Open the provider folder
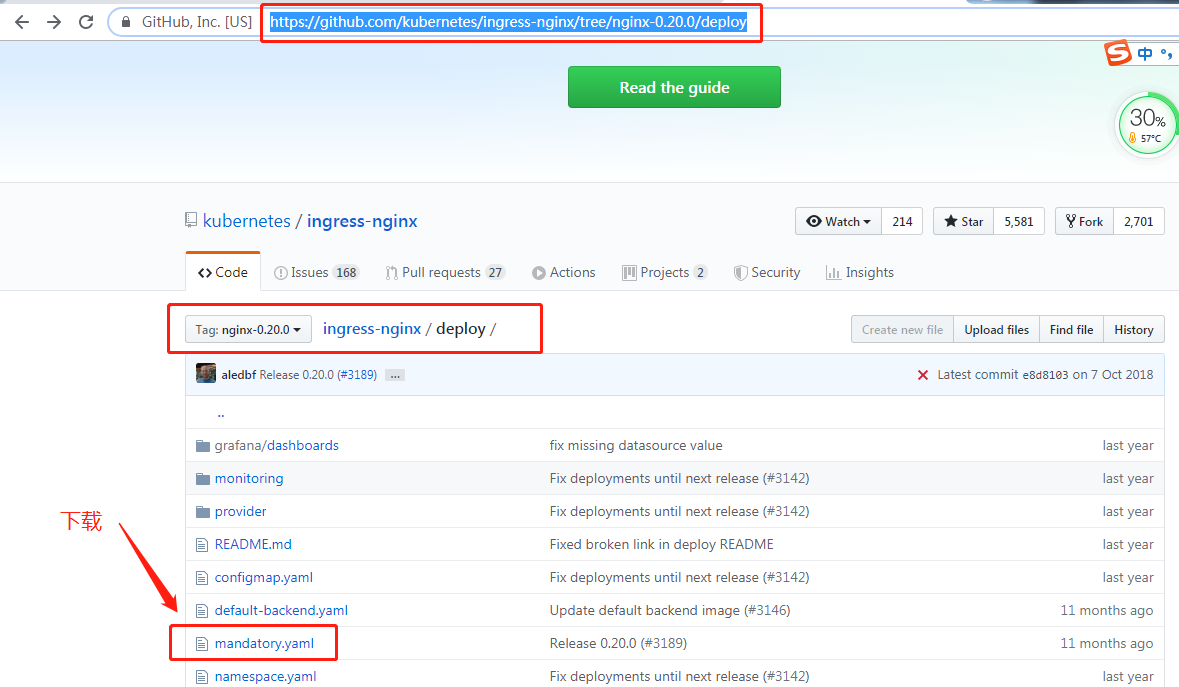 (241, 511)
